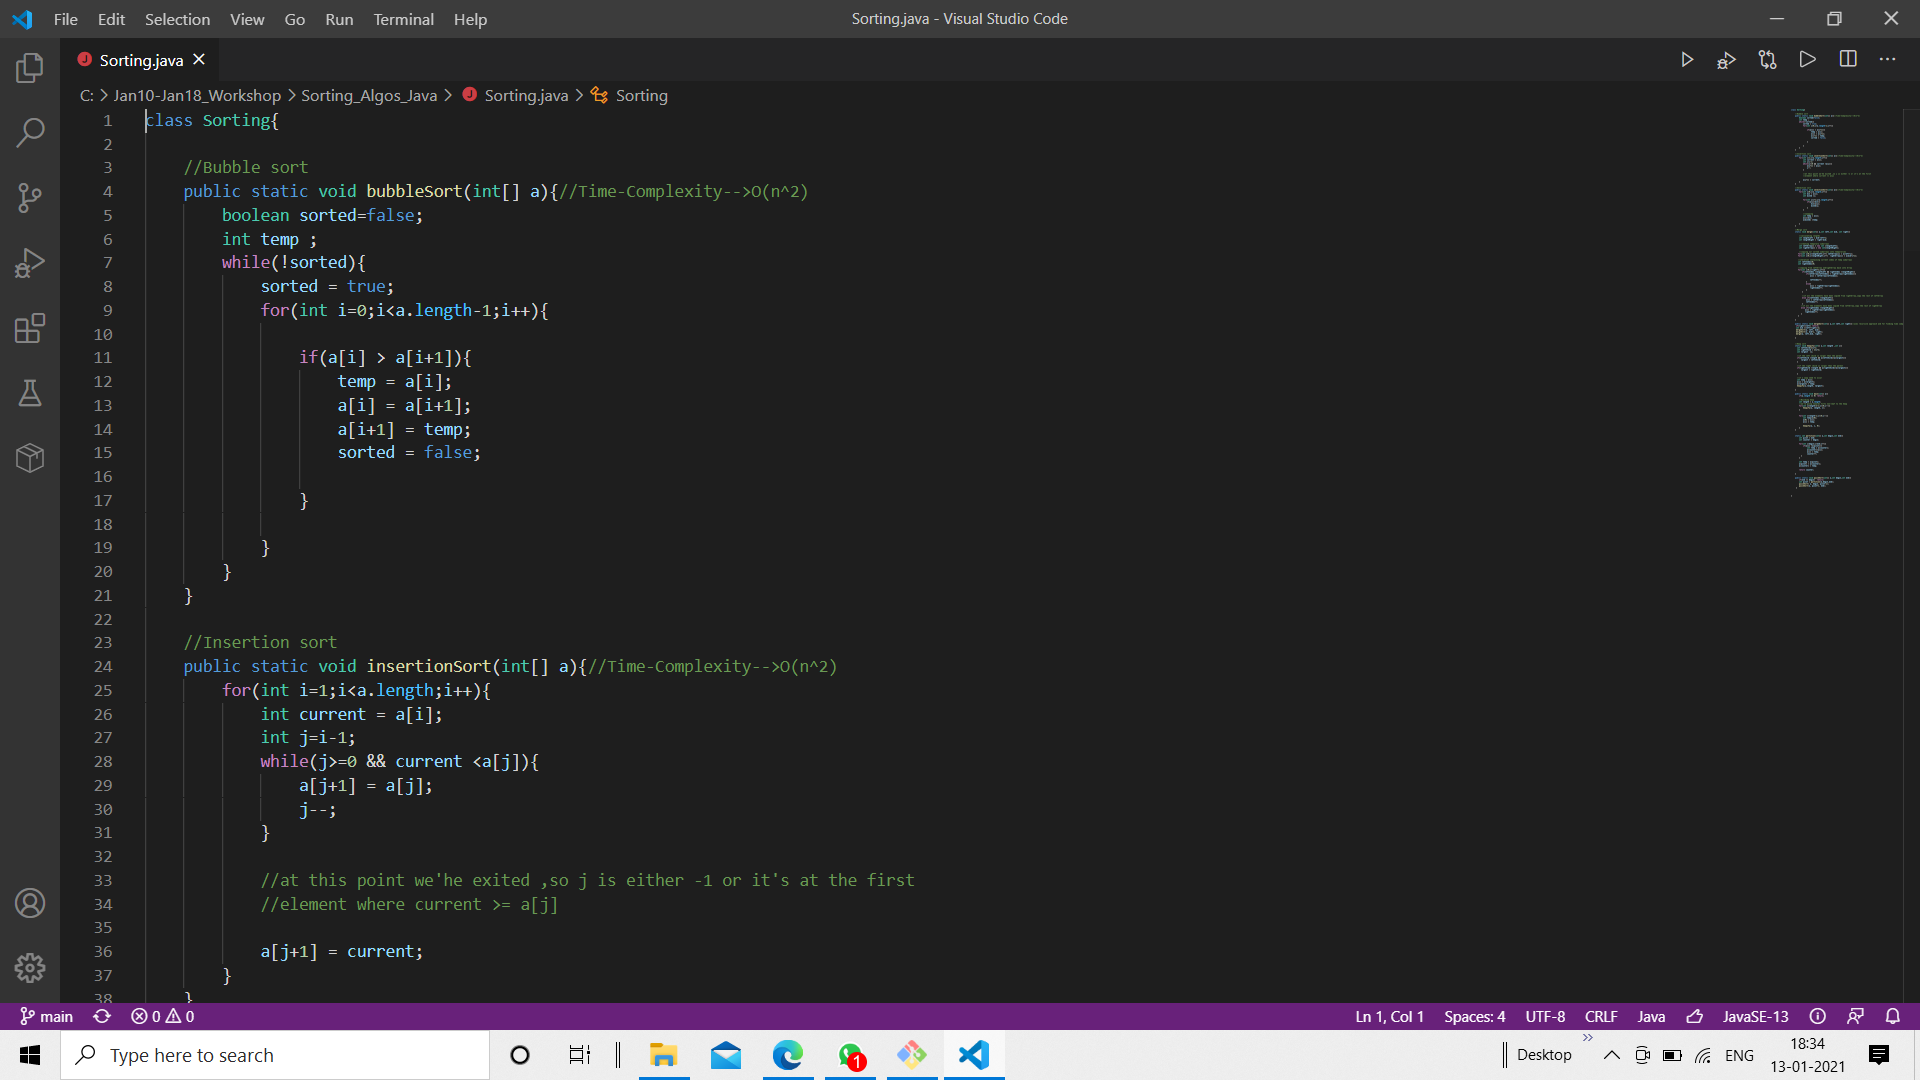The image size is (1920, 1080).
Task: Select the Sorting.java editor tab
Action: pyautogui.click(x=141, y=60)
